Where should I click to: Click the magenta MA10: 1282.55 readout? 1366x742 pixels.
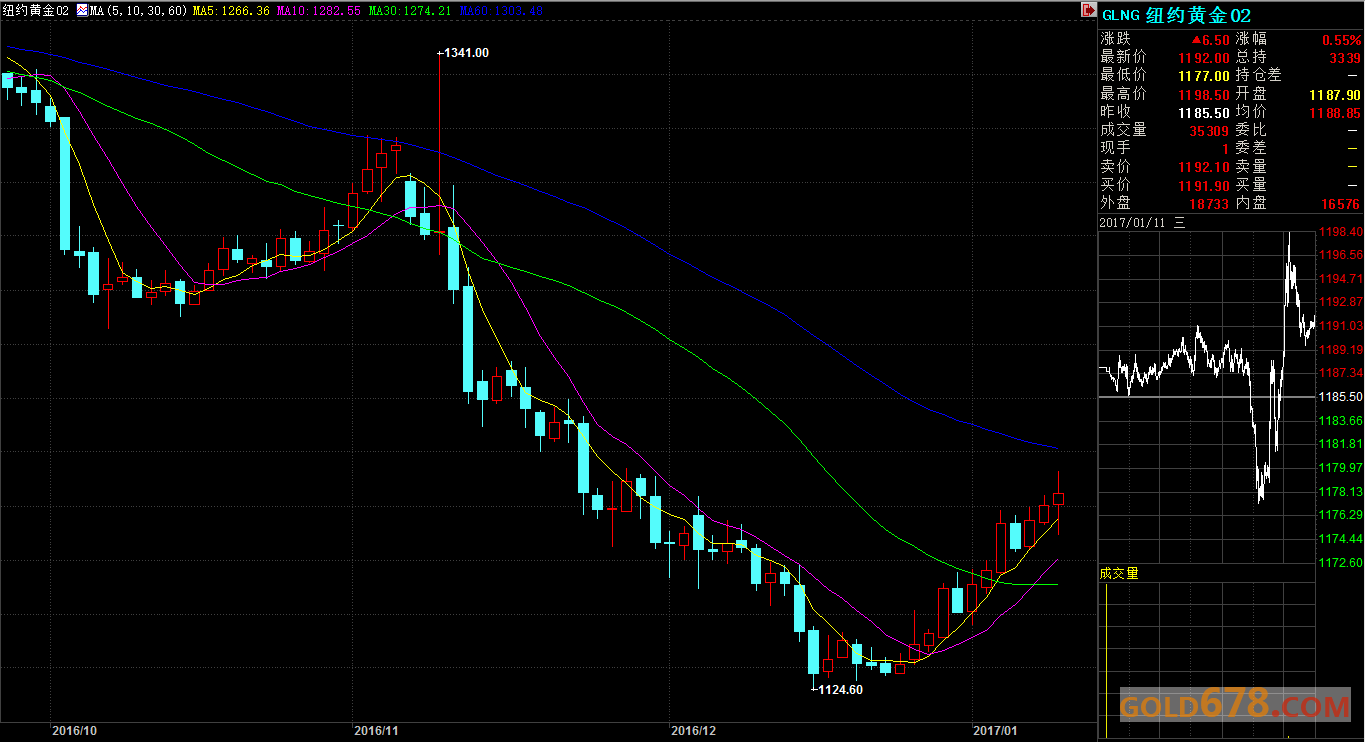click(x=318, y=10)
